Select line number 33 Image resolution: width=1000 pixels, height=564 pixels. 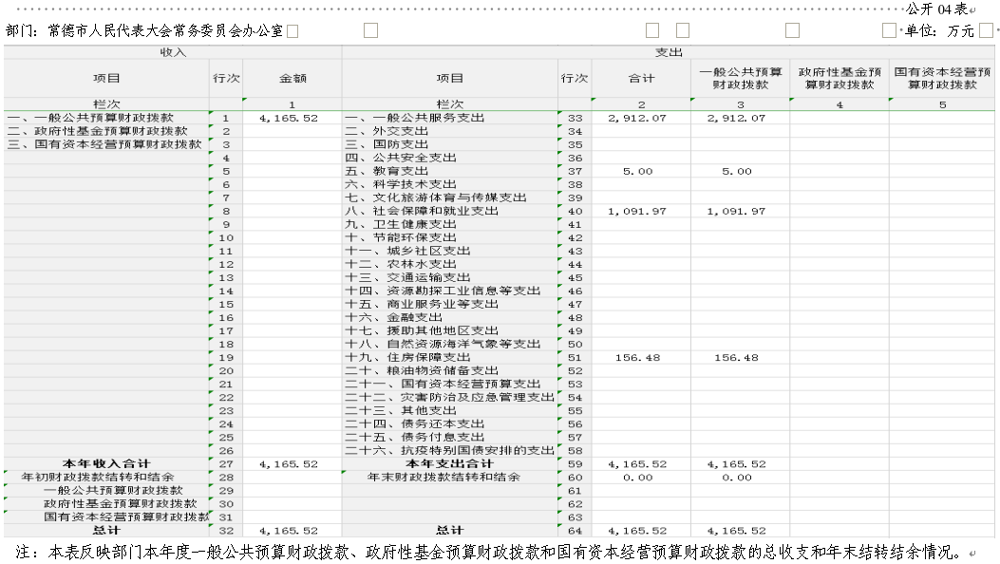point(575,119)
